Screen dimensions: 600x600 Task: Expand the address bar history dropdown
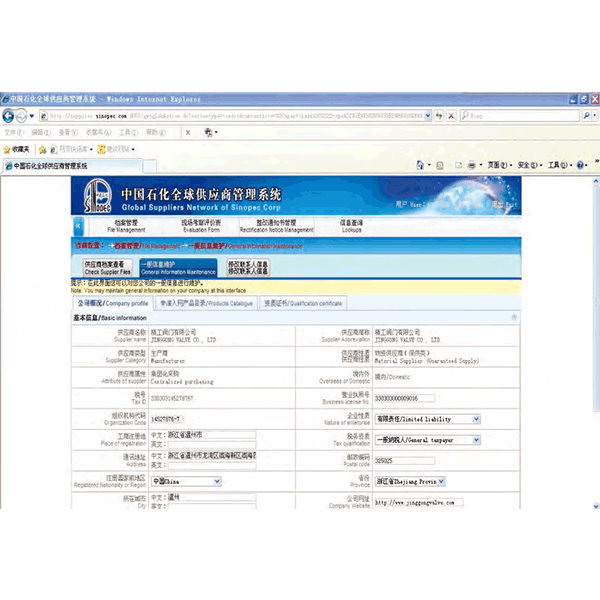(x=428, y=116)
